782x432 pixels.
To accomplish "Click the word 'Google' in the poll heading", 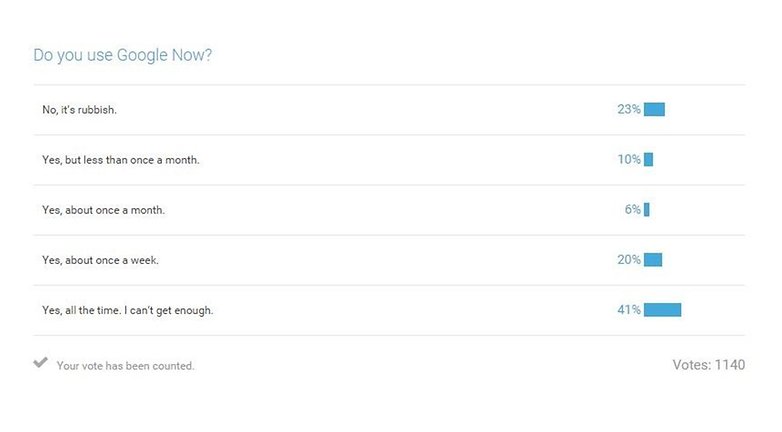I will point(142,55).
